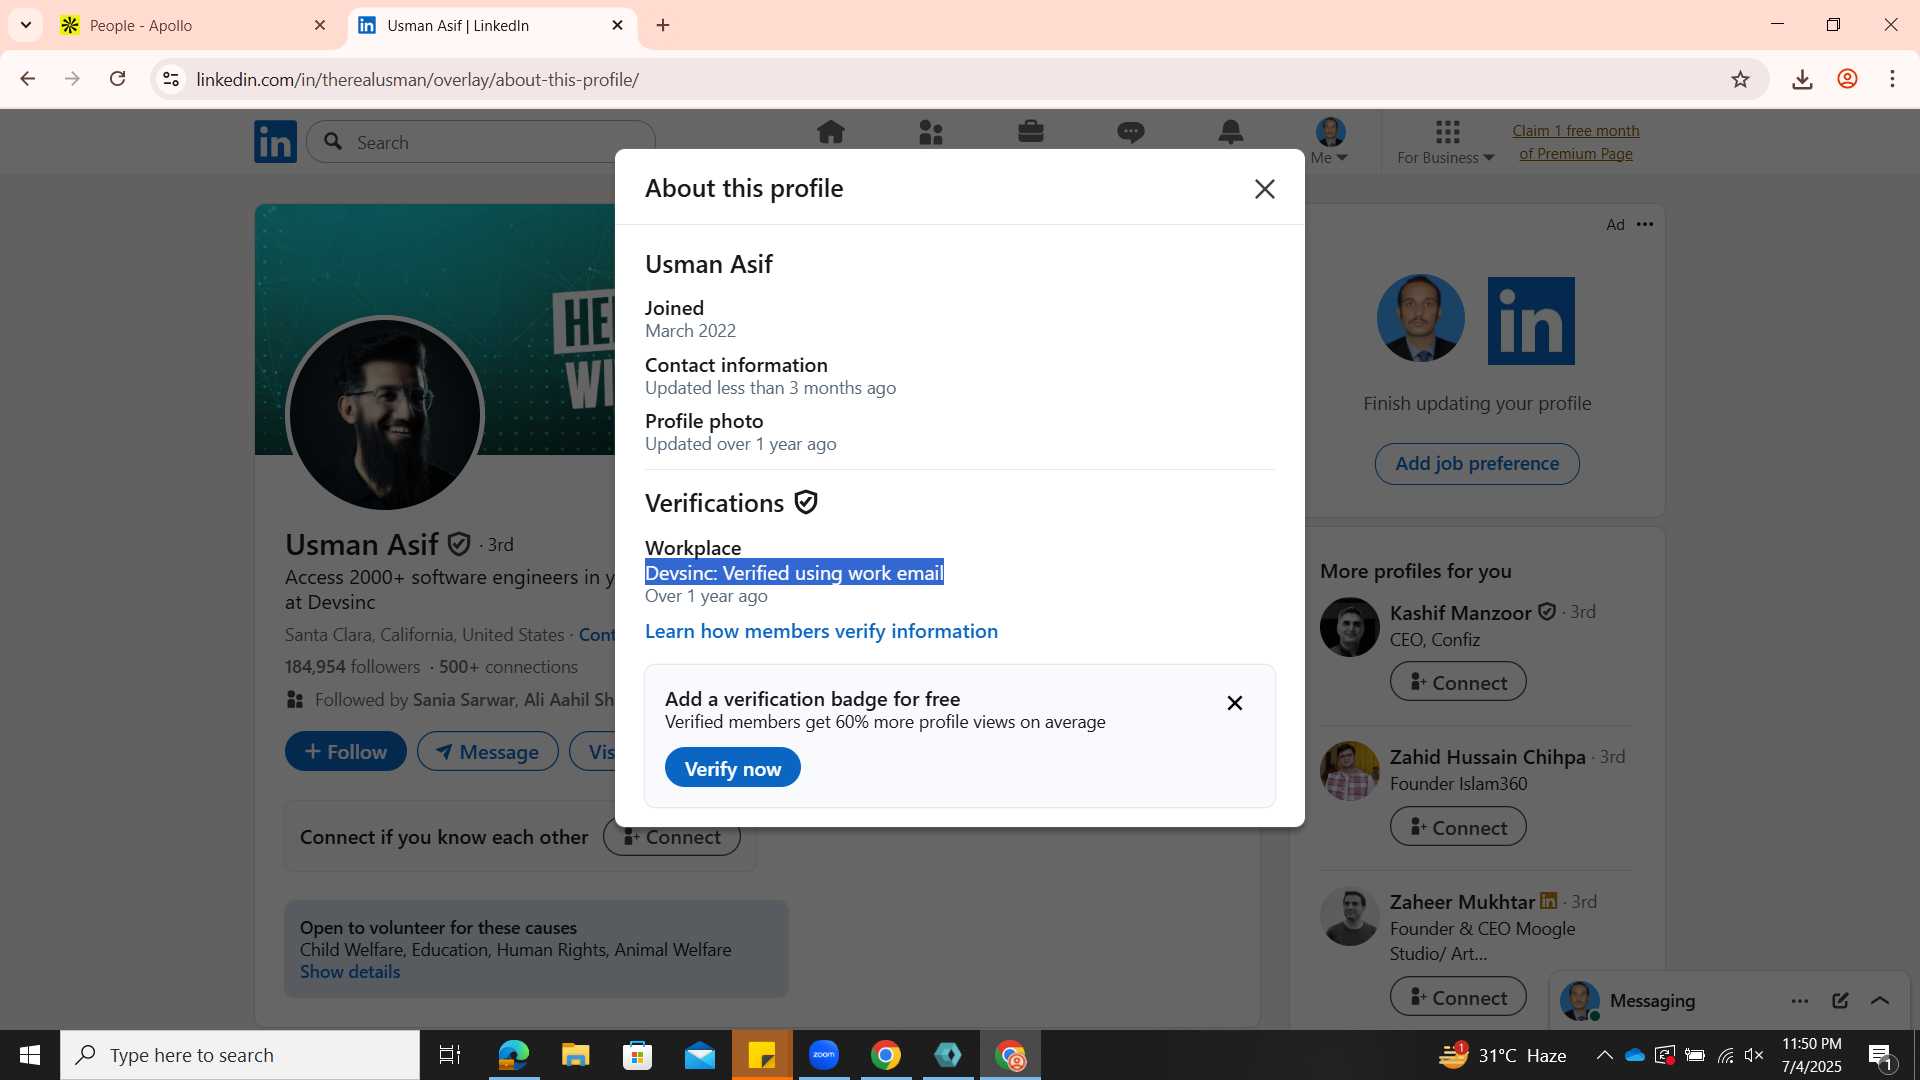This screenshot has height=1080, width=1920.
Task: Open Learn how members verify information link
Action: pos(821,631)
